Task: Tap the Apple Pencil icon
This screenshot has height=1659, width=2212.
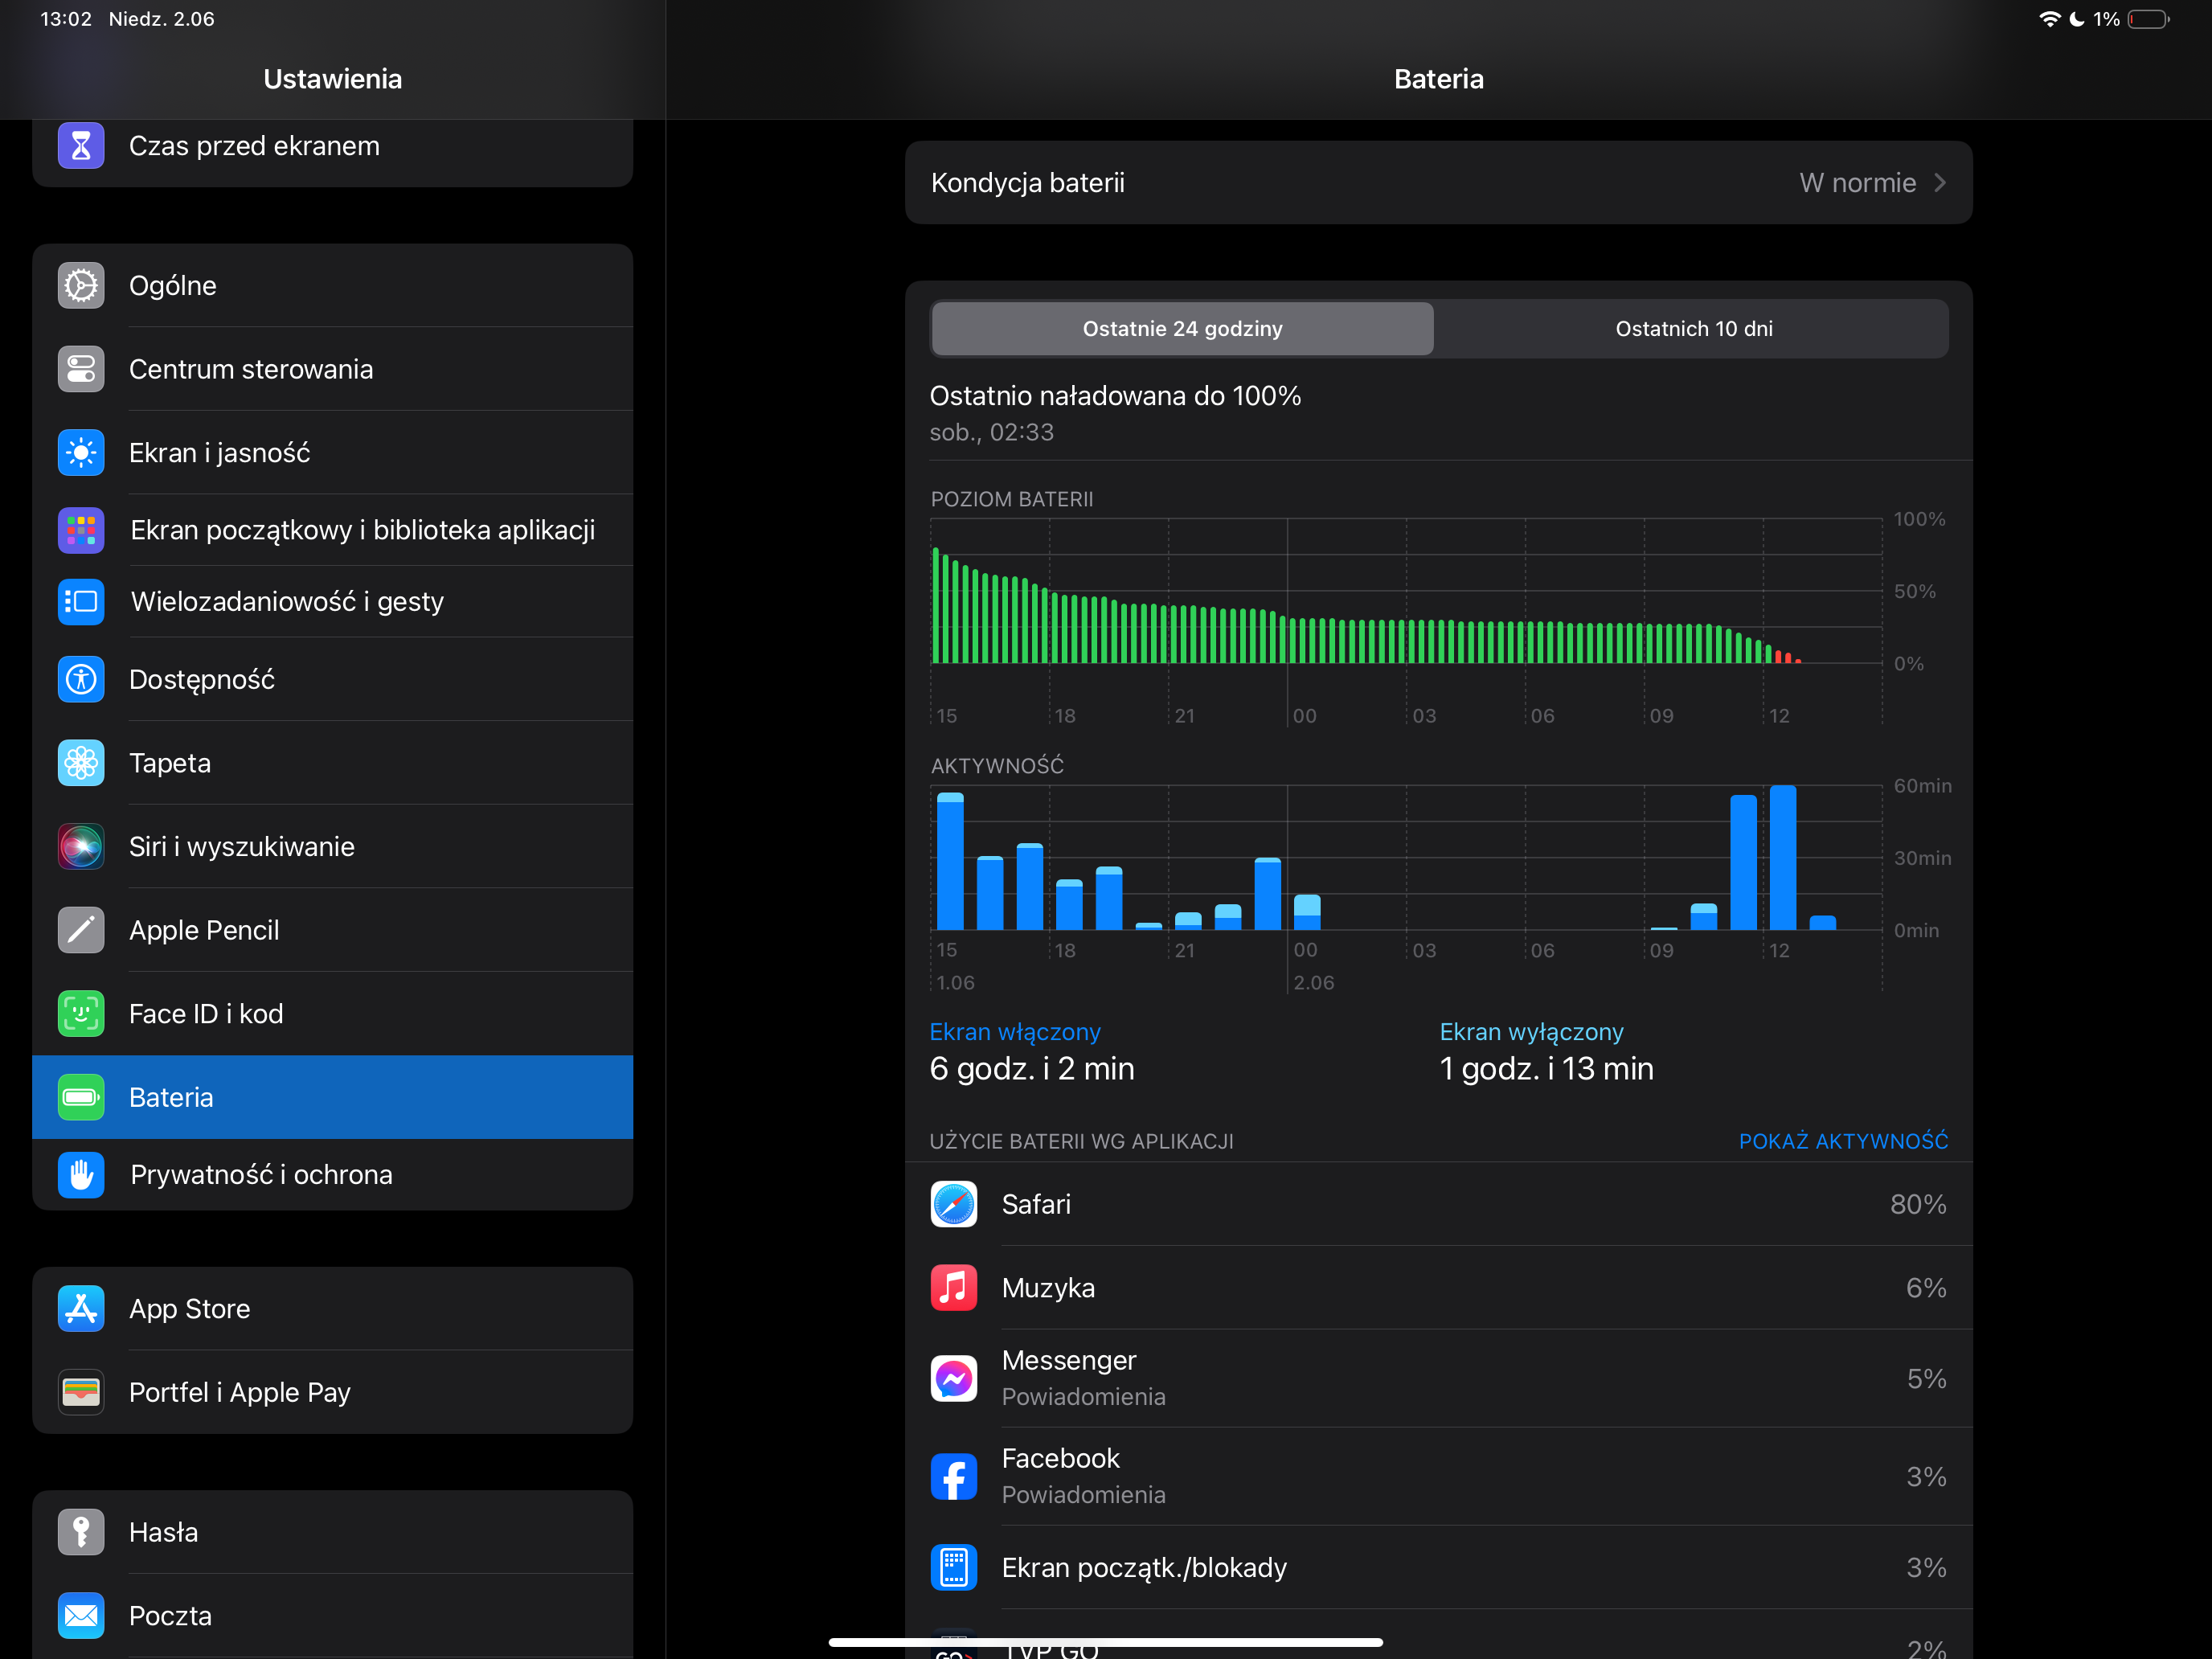Action: pyautogui.click(x=81, y=930)
